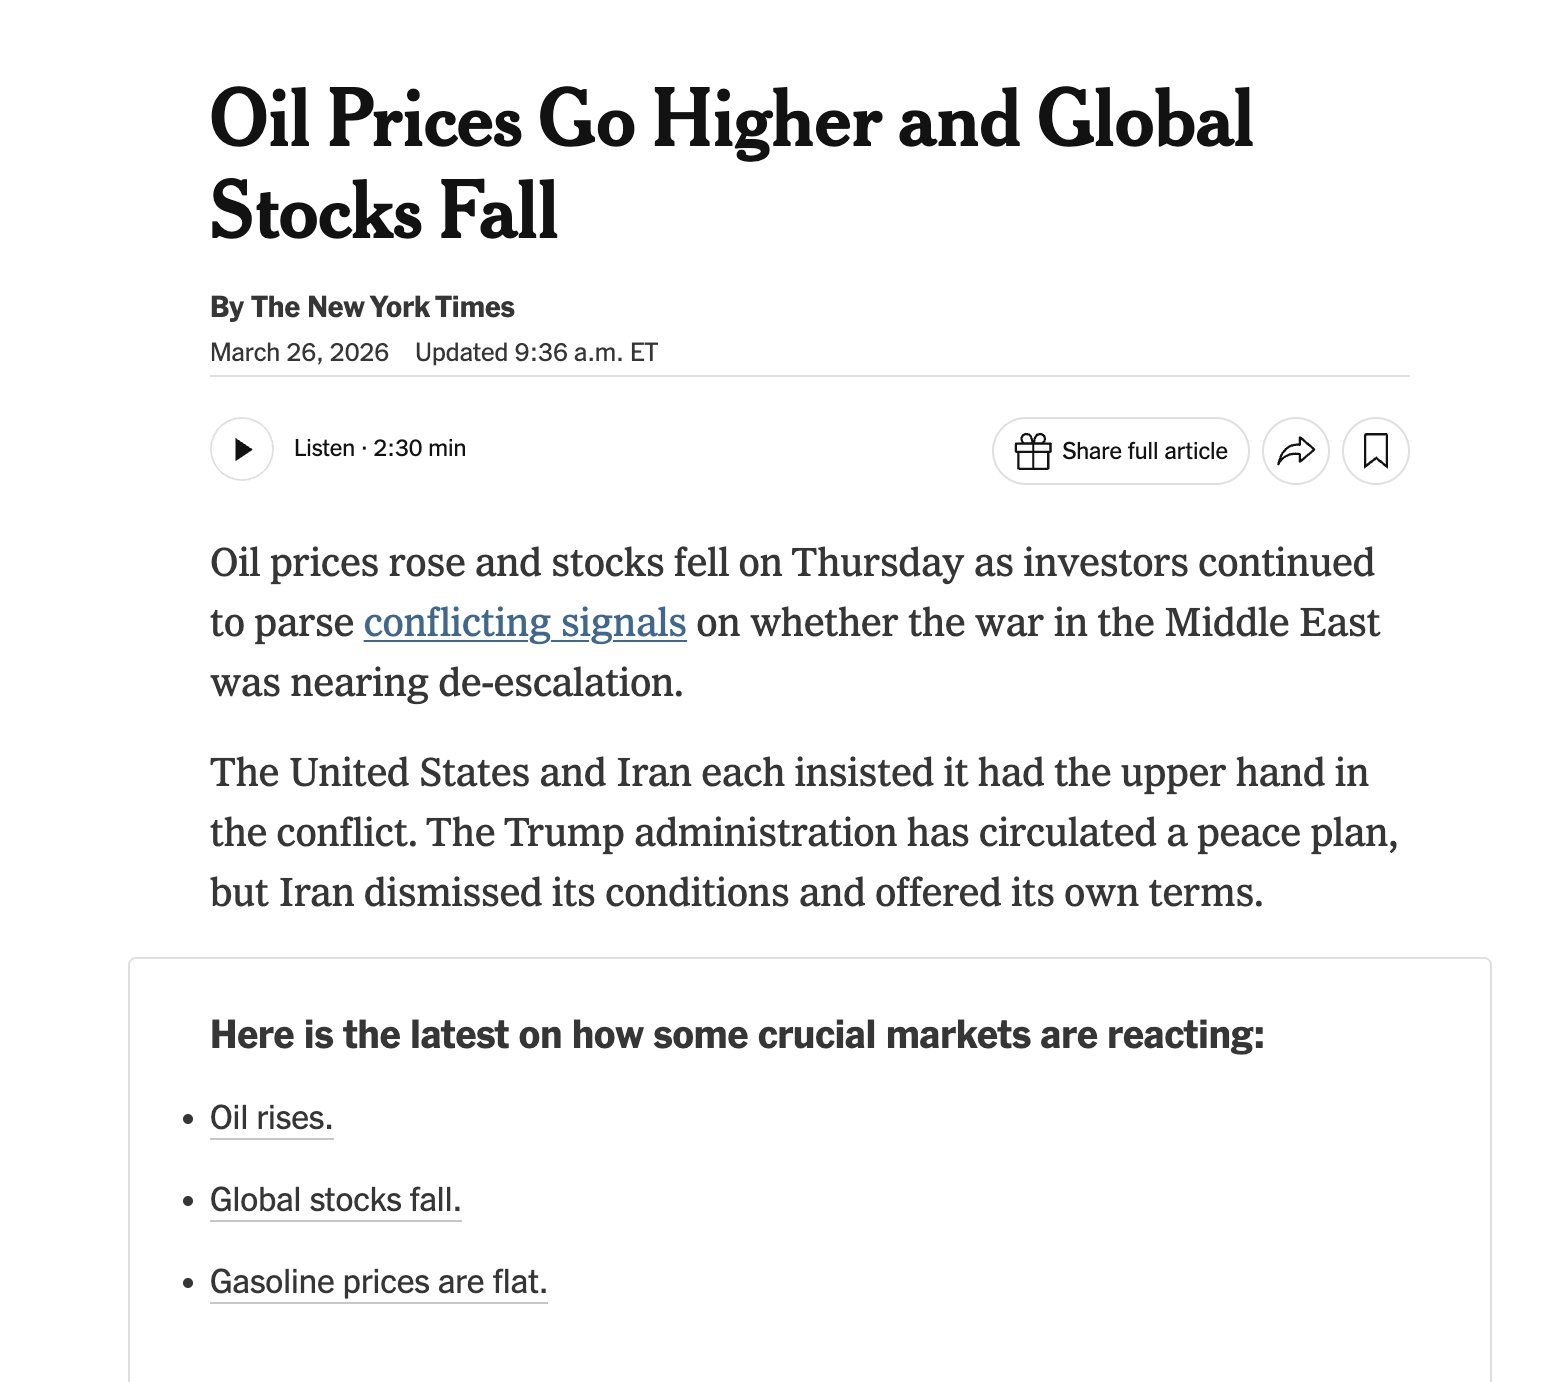The image size is (1556, 1382).
Task: Click the bullet beside Global stocks fall
Action: pos(188,1201)
